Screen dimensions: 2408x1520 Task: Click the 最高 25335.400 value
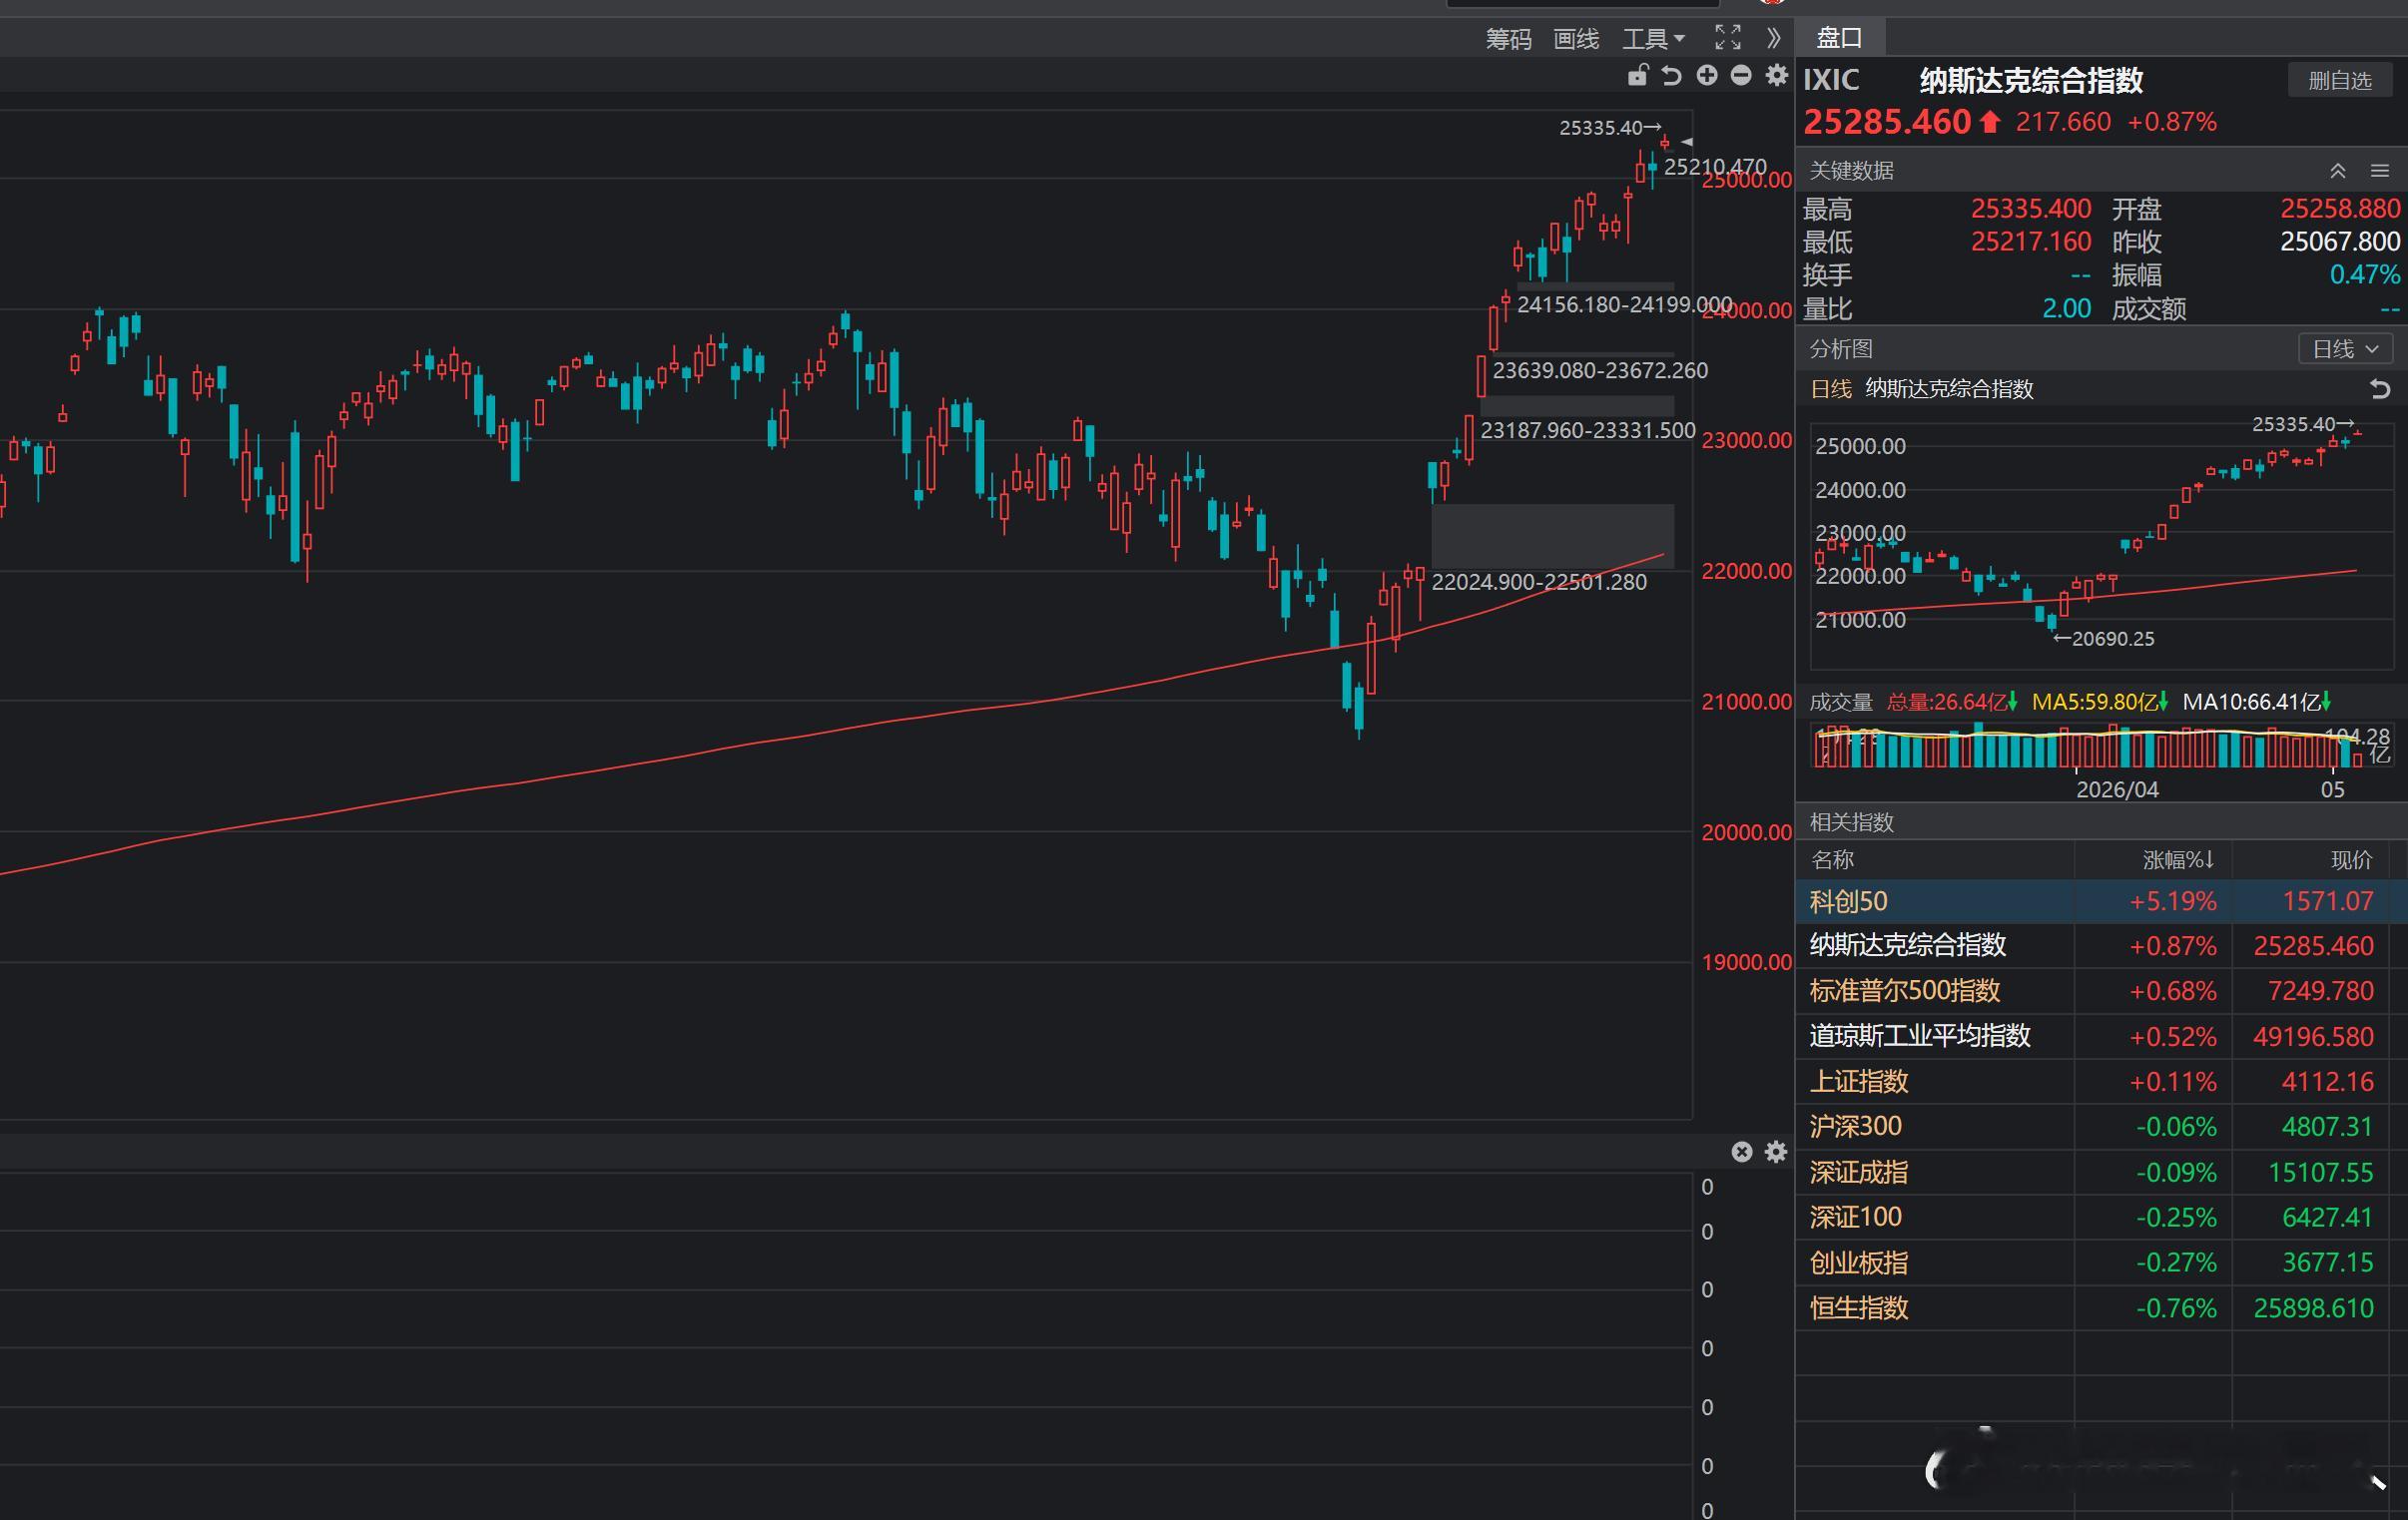click(x=2031, y=209)
